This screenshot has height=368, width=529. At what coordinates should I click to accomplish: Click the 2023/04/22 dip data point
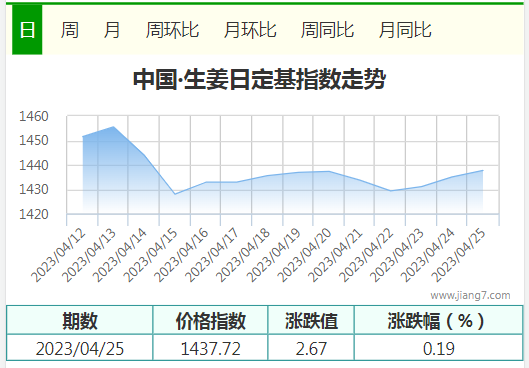[x=391, y=191]
